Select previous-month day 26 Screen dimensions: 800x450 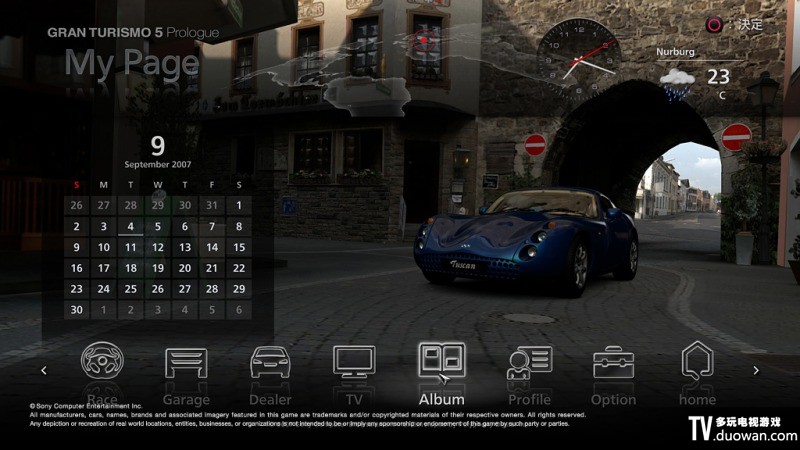click(x=77, y=206)
